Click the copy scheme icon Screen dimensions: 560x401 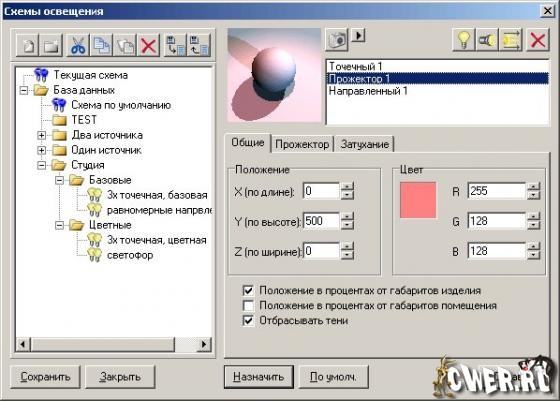102,45
